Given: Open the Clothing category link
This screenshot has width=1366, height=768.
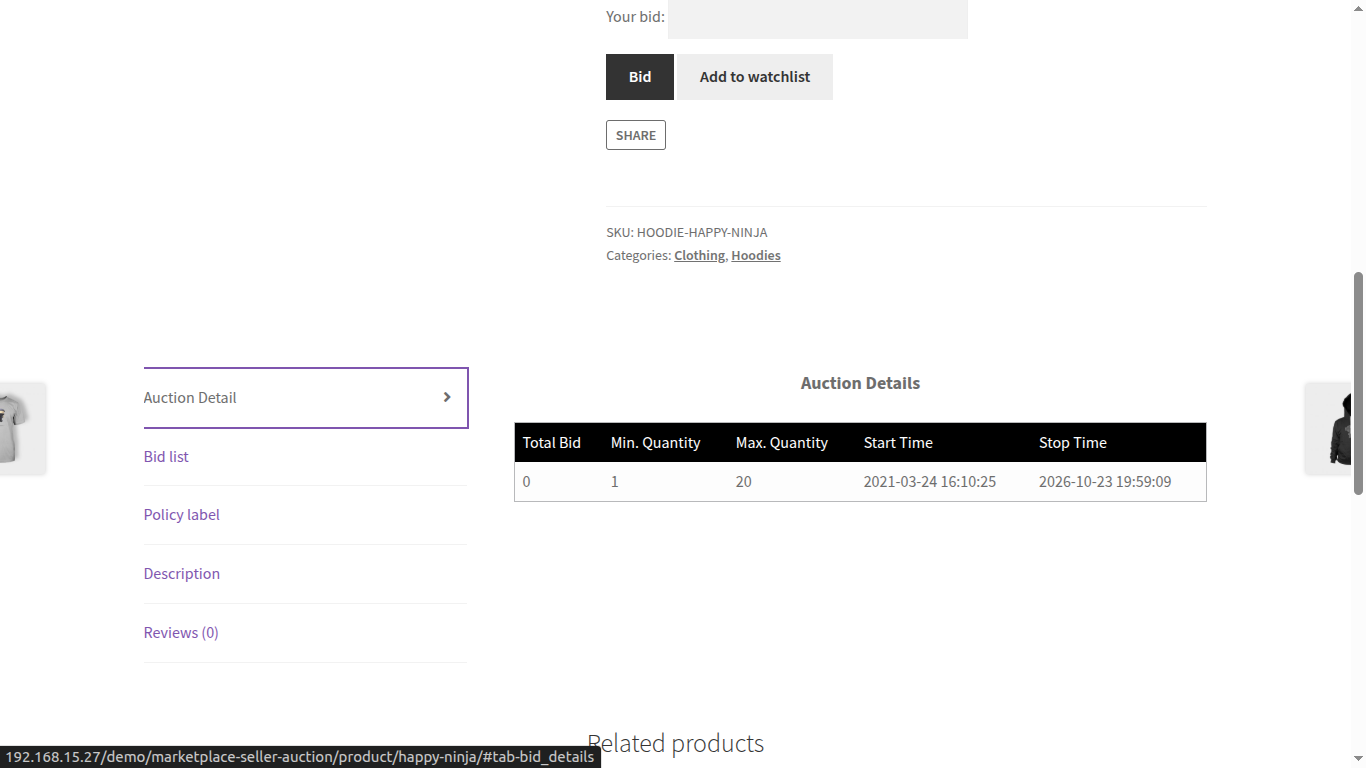Looking at the screenshot, I should (699, 256).
